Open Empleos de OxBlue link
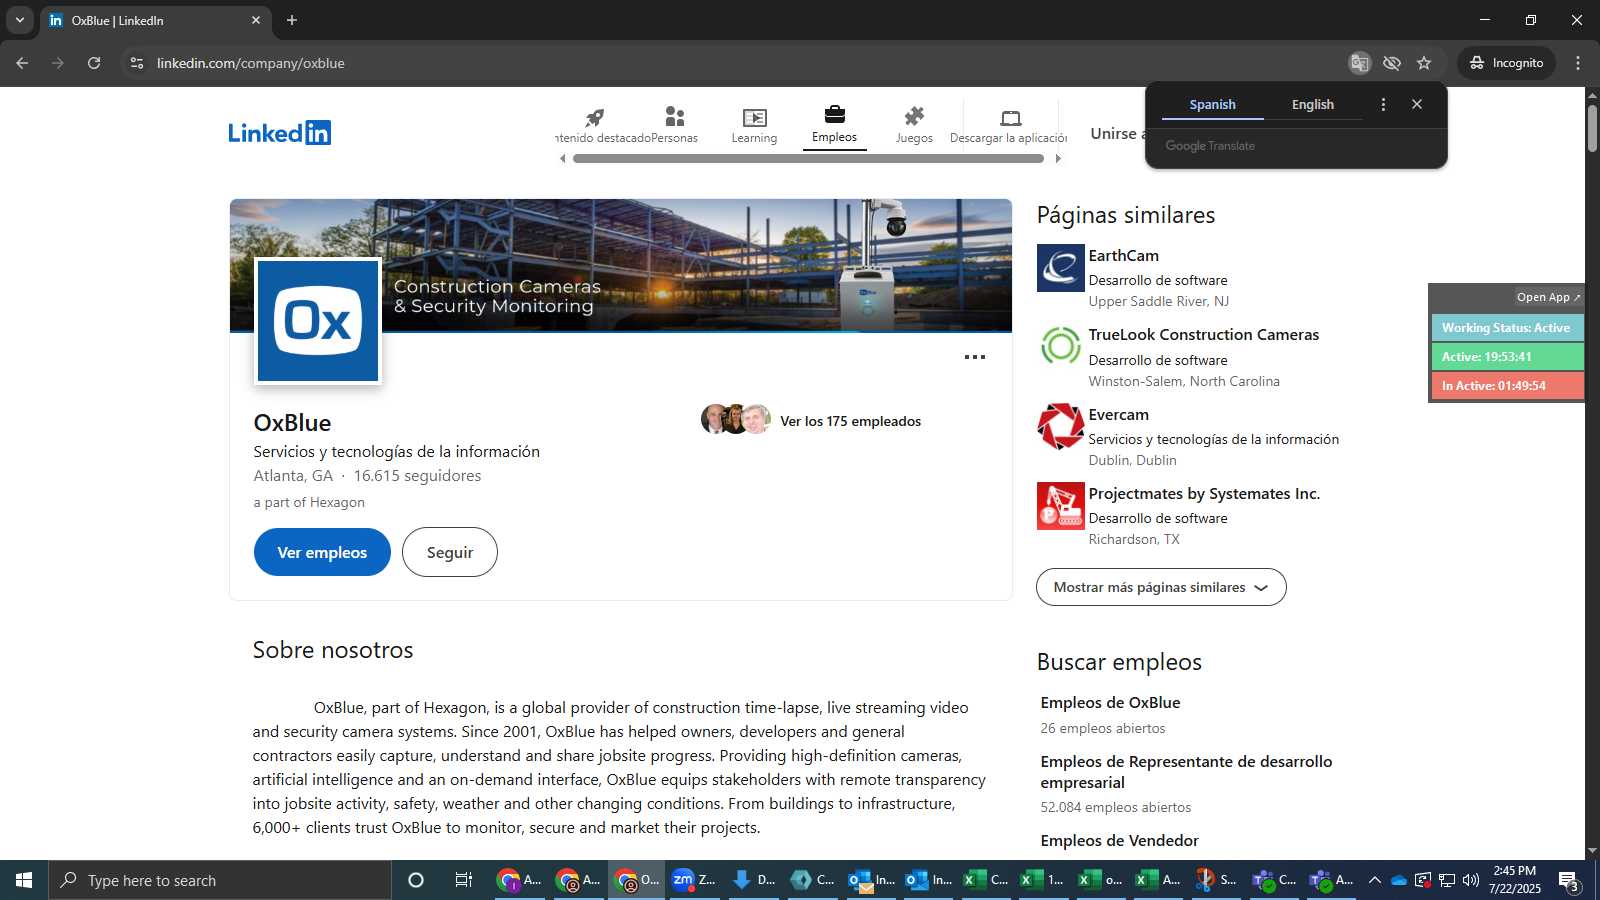The image size is (1600, 900). pos(1110,703)
